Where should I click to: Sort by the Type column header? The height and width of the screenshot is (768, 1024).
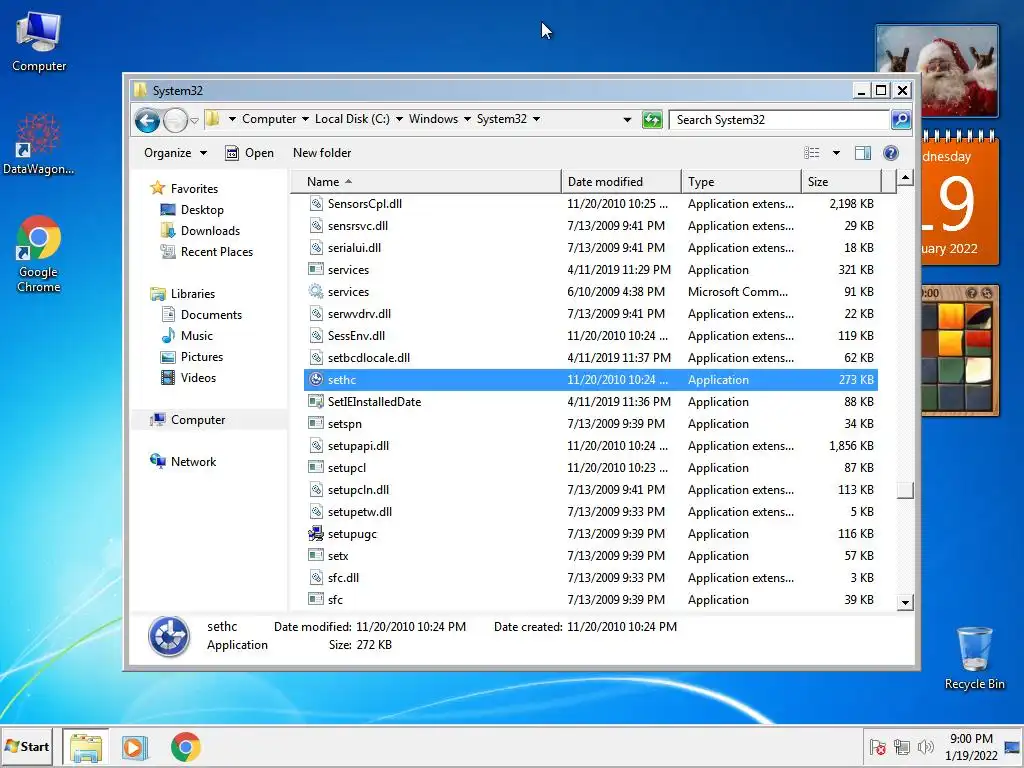[x=741, y=182]
